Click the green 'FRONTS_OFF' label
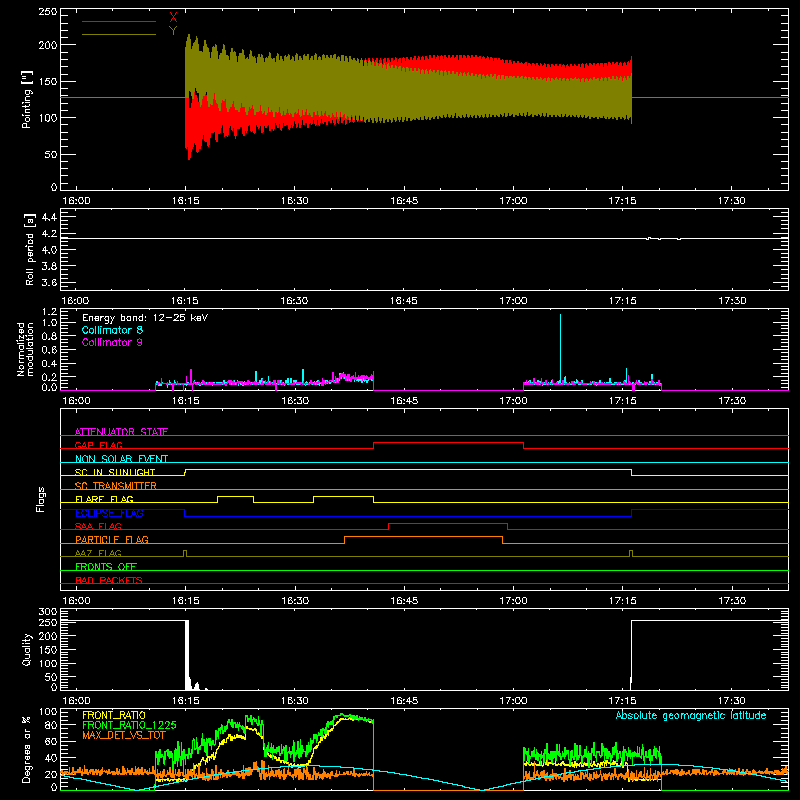This screenshot has height=800, width=800. coord(106,566)
